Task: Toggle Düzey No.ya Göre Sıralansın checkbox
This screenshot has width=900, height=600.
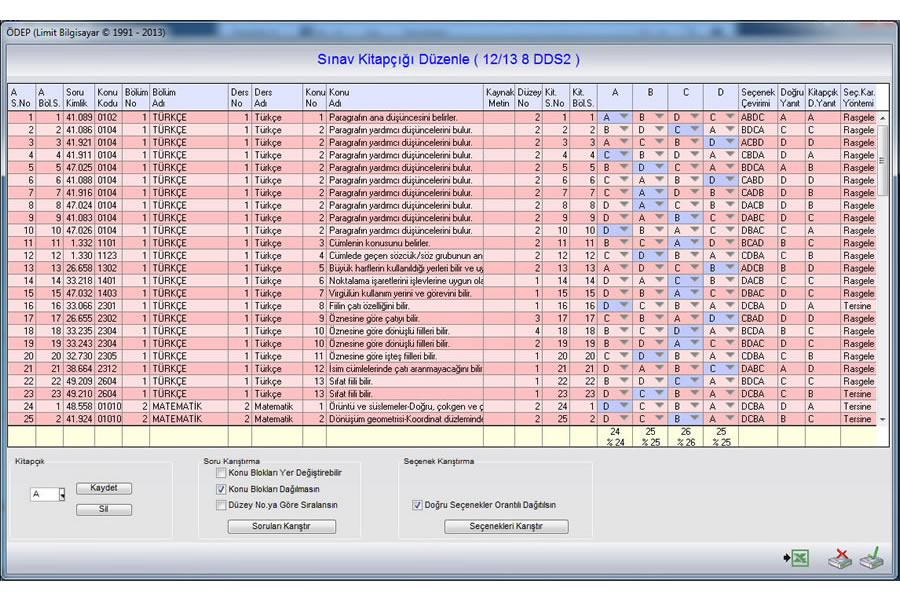Action: (221, 505)
